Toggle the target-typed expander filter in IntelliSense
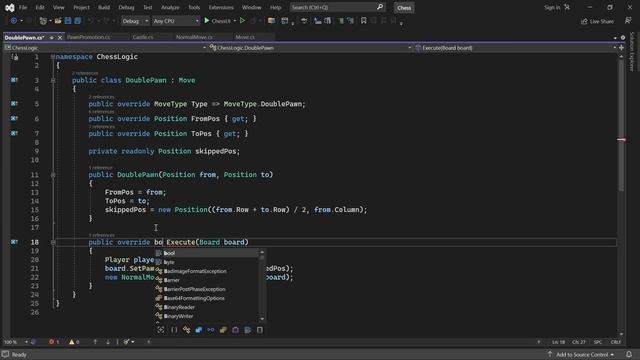This screenshot has width=640, height=360. [161, 330]
